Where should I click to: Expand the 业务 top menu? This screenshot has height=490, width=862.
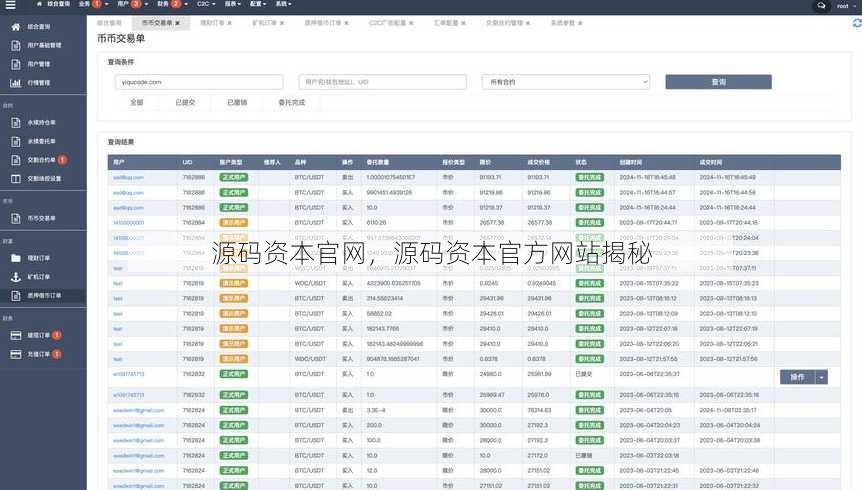coord(93,4)
